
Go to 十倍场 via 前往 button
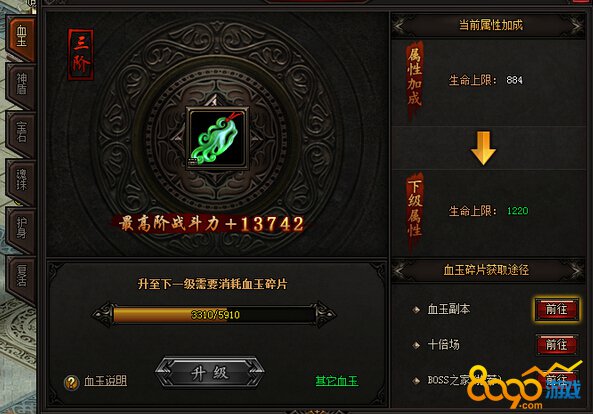pos(557,344)
